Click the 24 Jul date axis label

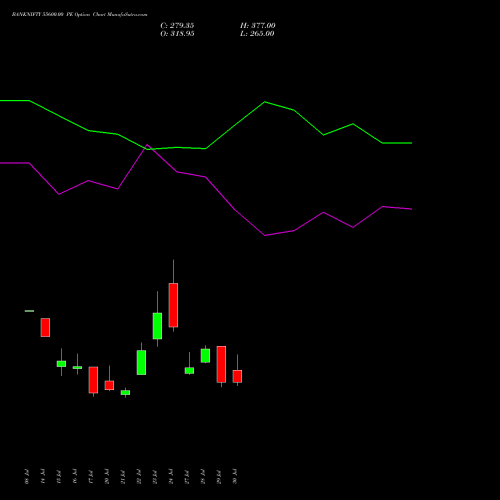pyautogui.click(x=171, y=476)
